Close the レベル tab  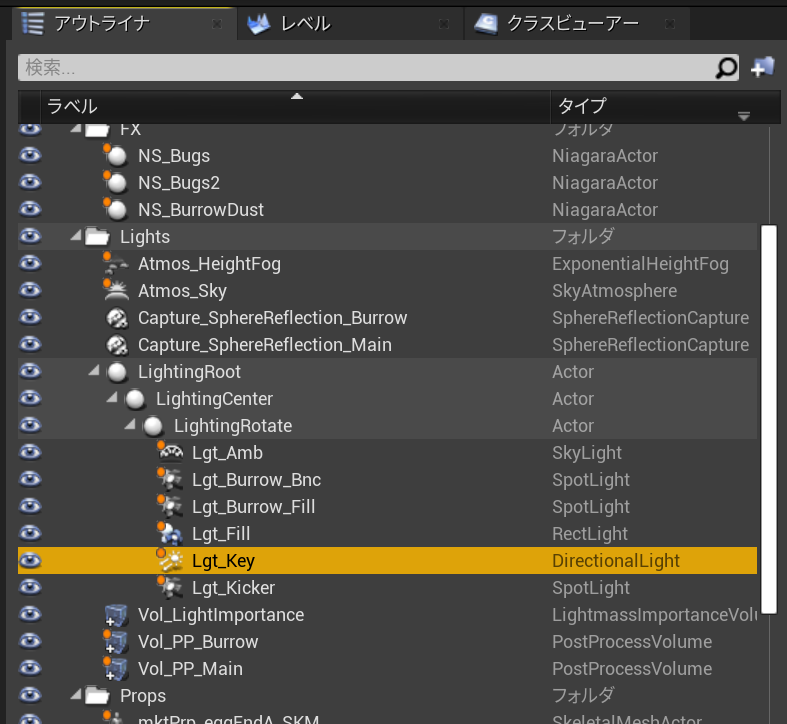pyautogui.click(x=444, y=24)
